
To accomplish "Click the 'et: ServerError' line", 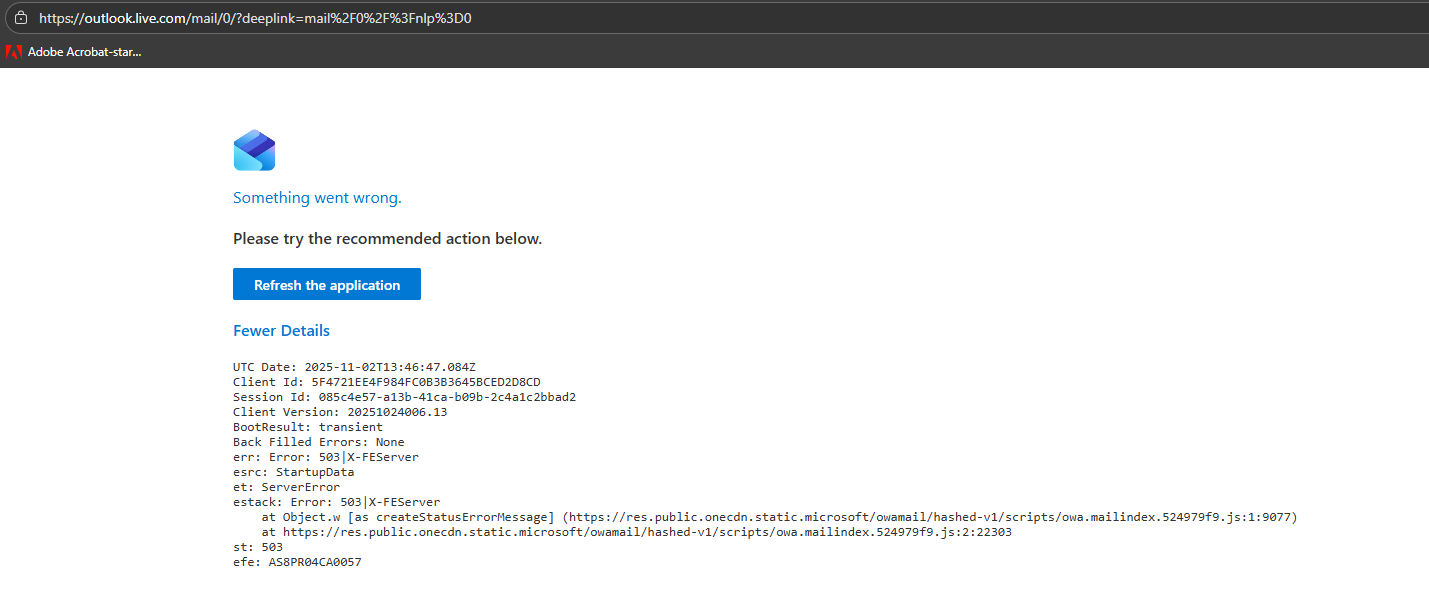I will pyautogui.click(x=286, y=487).
